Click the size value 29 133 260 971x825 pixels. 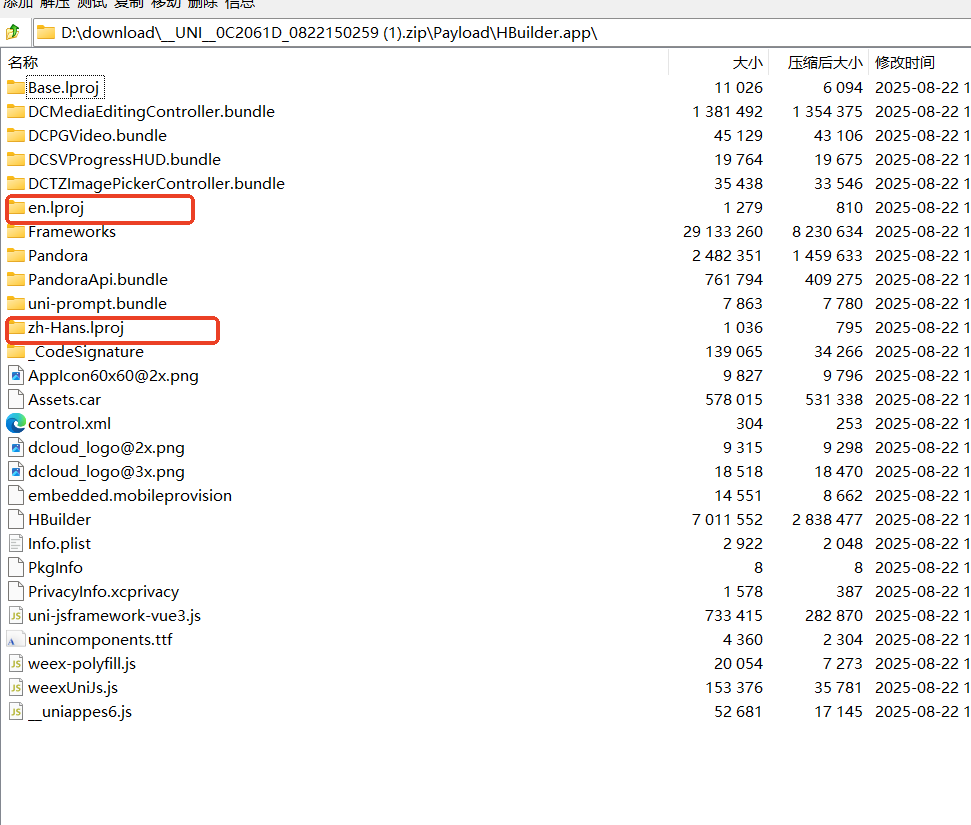[723, 232]
